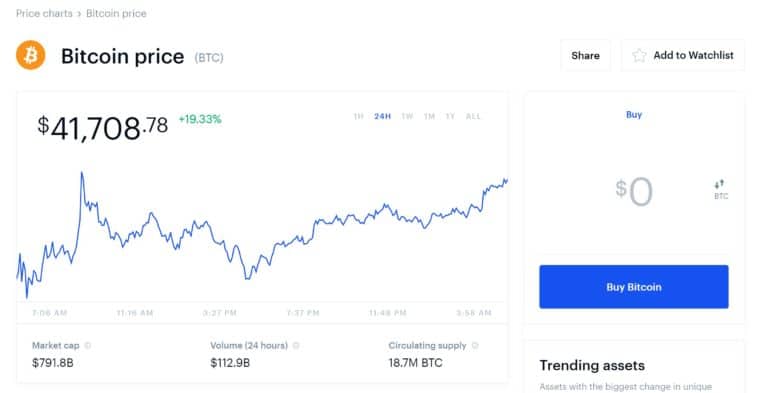Click the $0 amount input field
This screenshot has width=768, height=393.
[x=634, y=192]
